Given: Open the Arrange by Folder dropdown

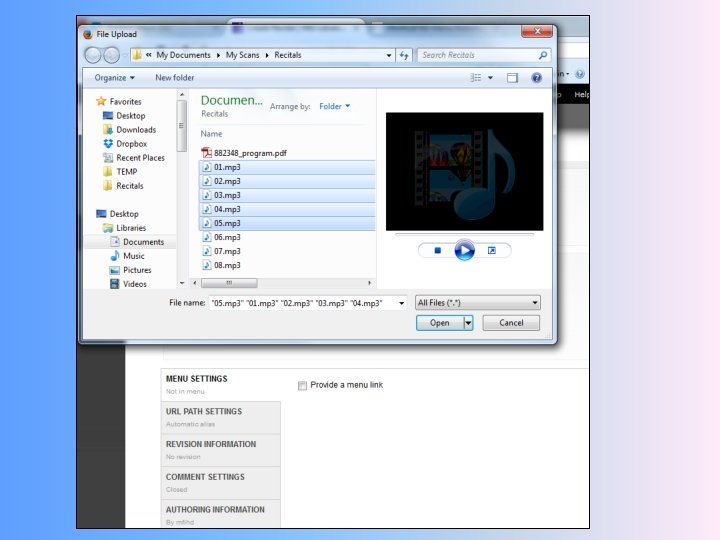Looking at the screenshot, I should tap(335, 106).
